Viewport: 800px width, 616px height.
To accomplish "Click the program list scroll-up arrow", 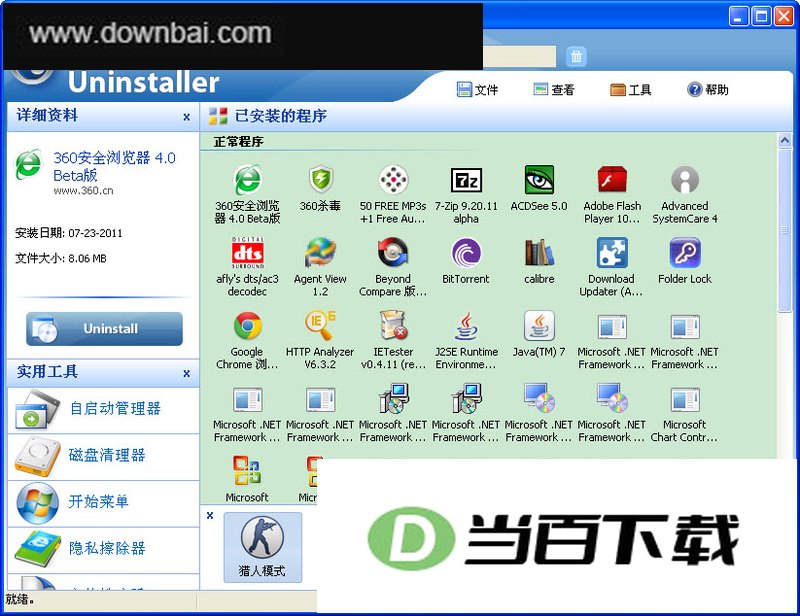I will [x=785, y=140].
